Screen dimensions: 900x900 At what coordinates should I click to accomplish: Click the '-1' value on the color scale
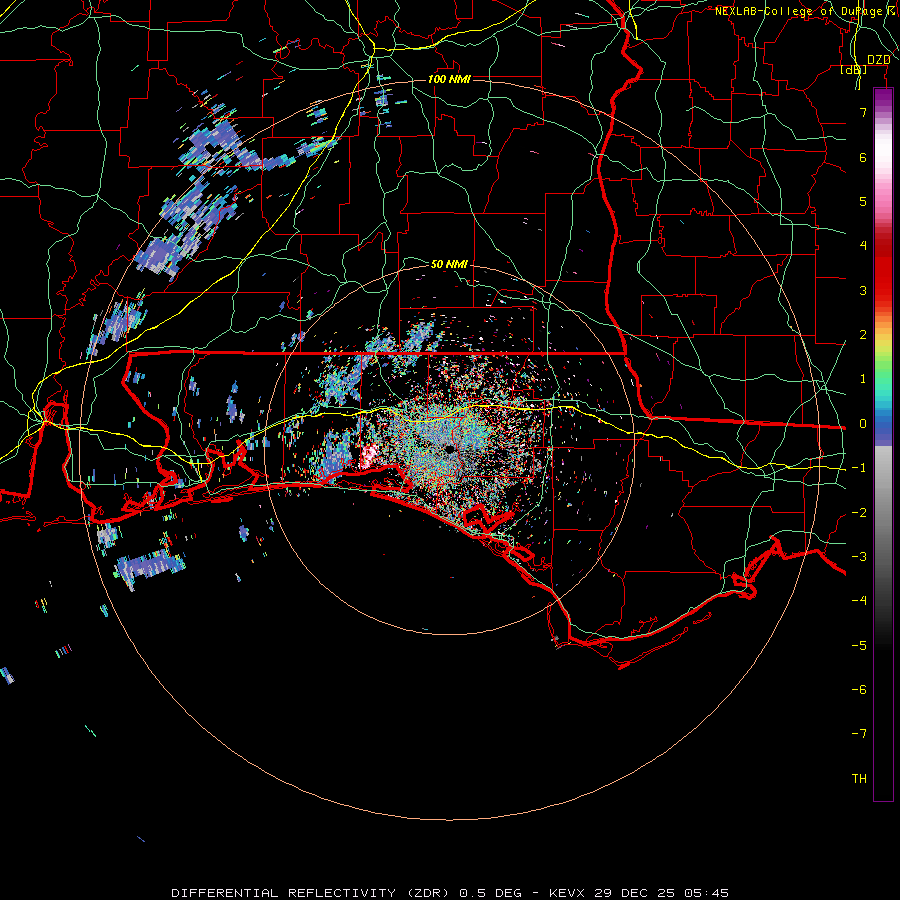click(x=859, y=468)
